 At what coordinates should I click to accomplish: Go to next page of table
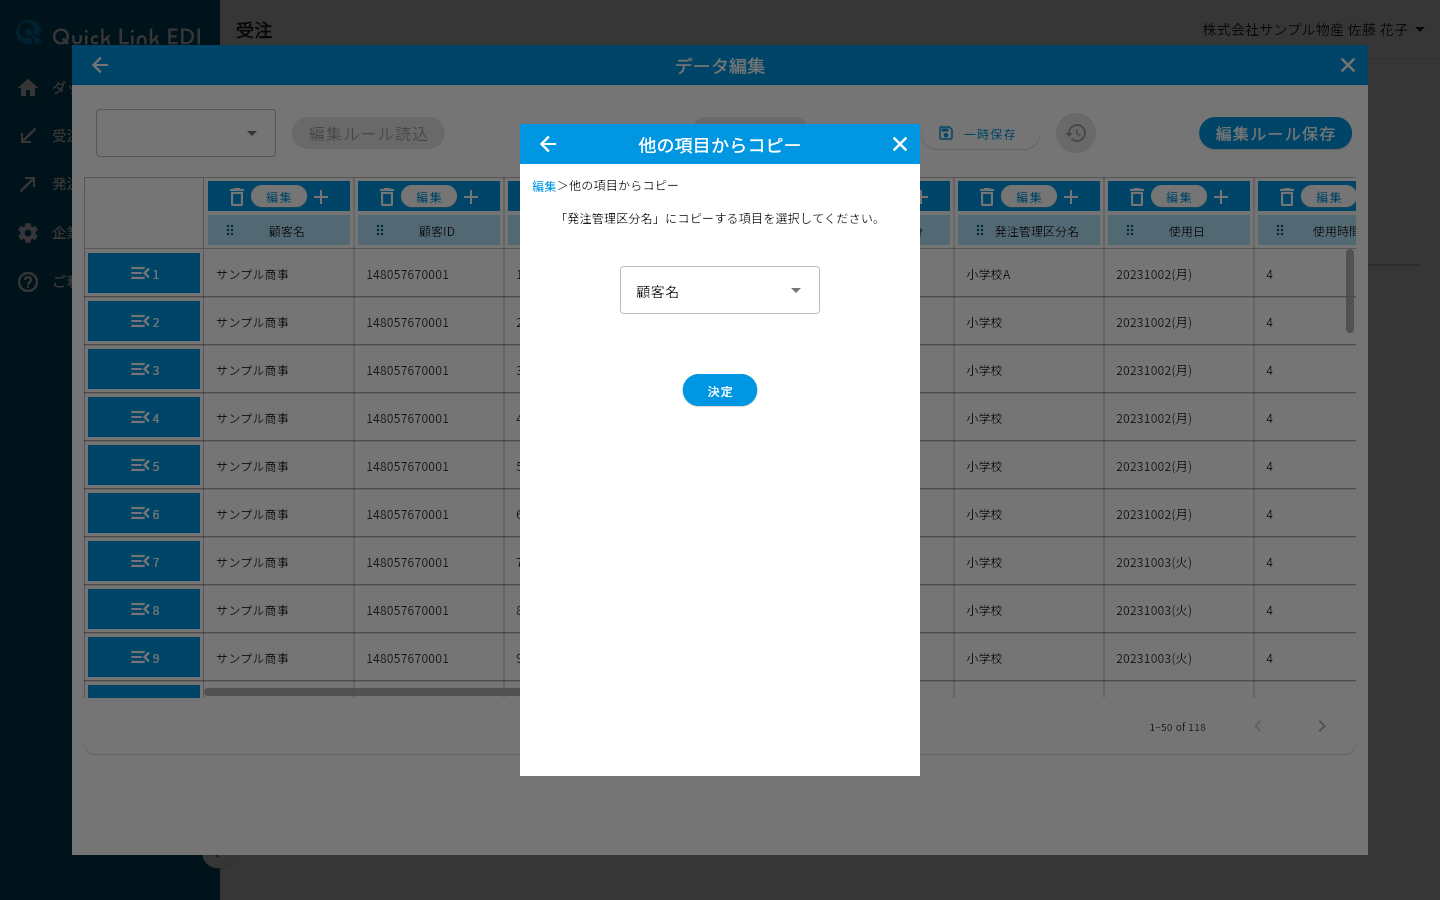1322,726
